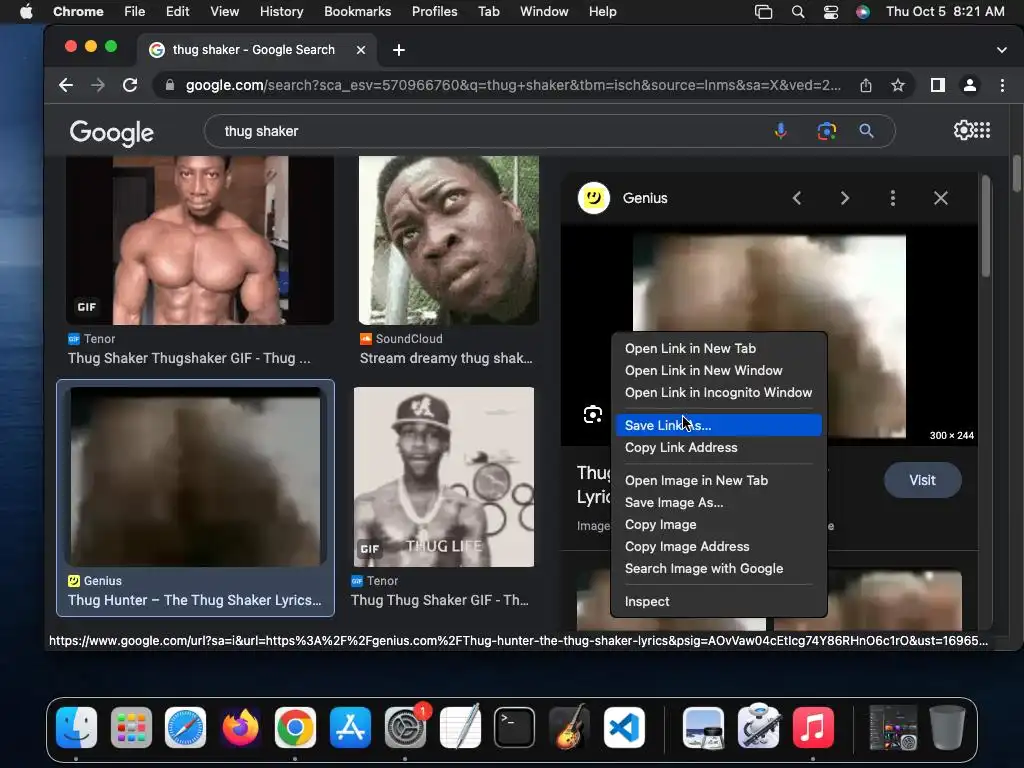The width and height of the screenshot is (1024, 768).
Task: Open Tenor Thug Shaker Thugshaker GIF result
Action: pyautogui.click(x=200, y=240)
